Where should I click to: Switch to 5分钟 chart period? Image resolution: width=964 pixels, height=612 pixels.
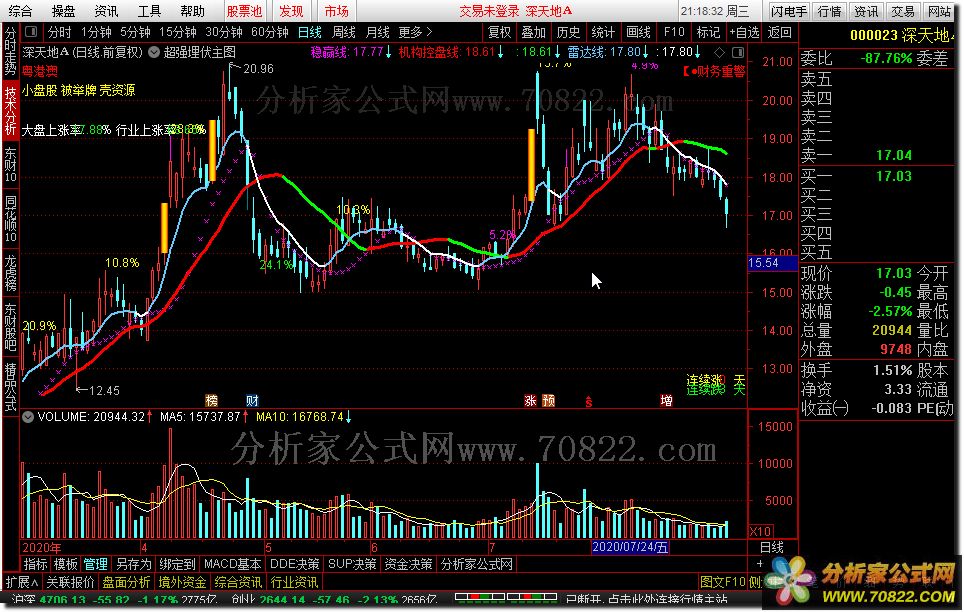[x=135, y=32]
